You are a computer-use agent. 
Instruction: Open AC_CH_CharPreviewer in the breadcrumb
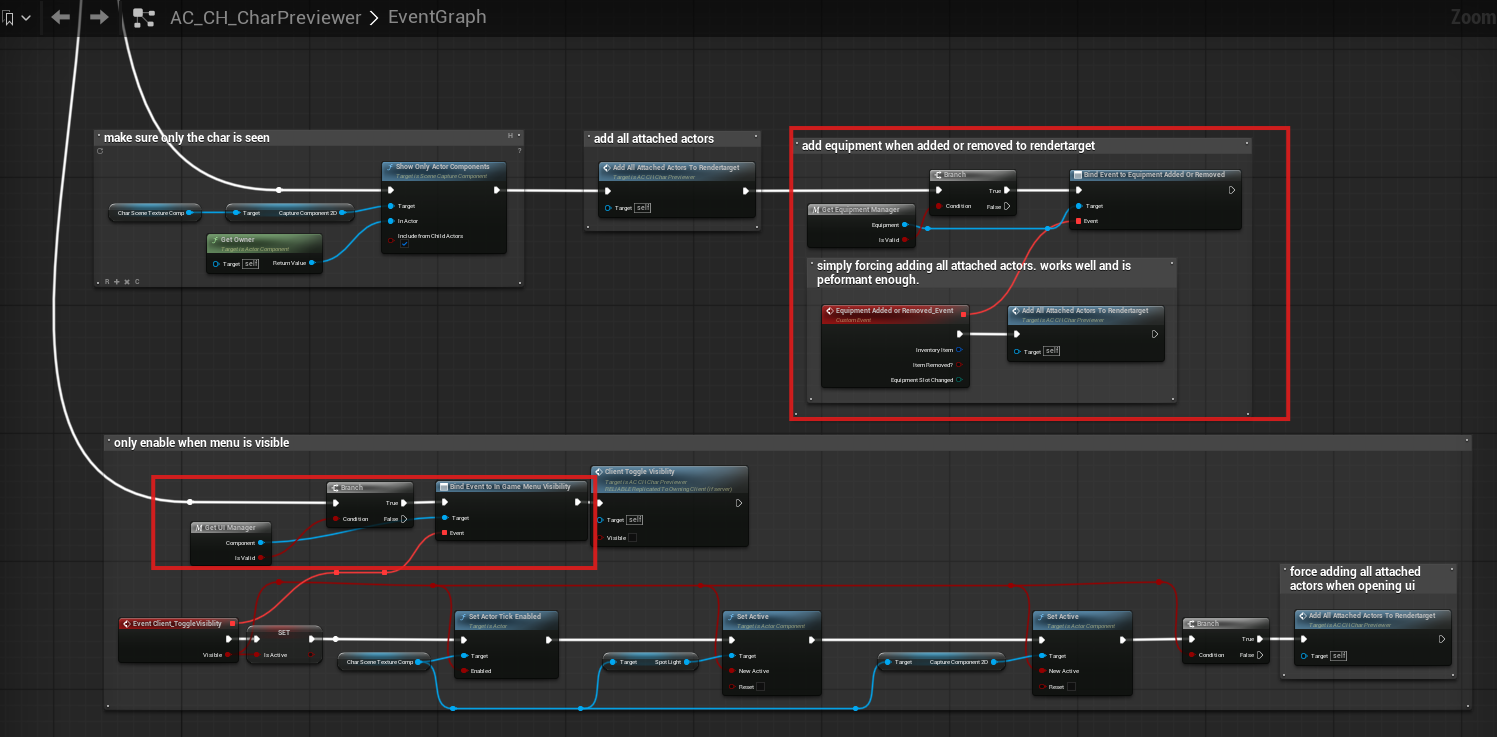point(264,17)
